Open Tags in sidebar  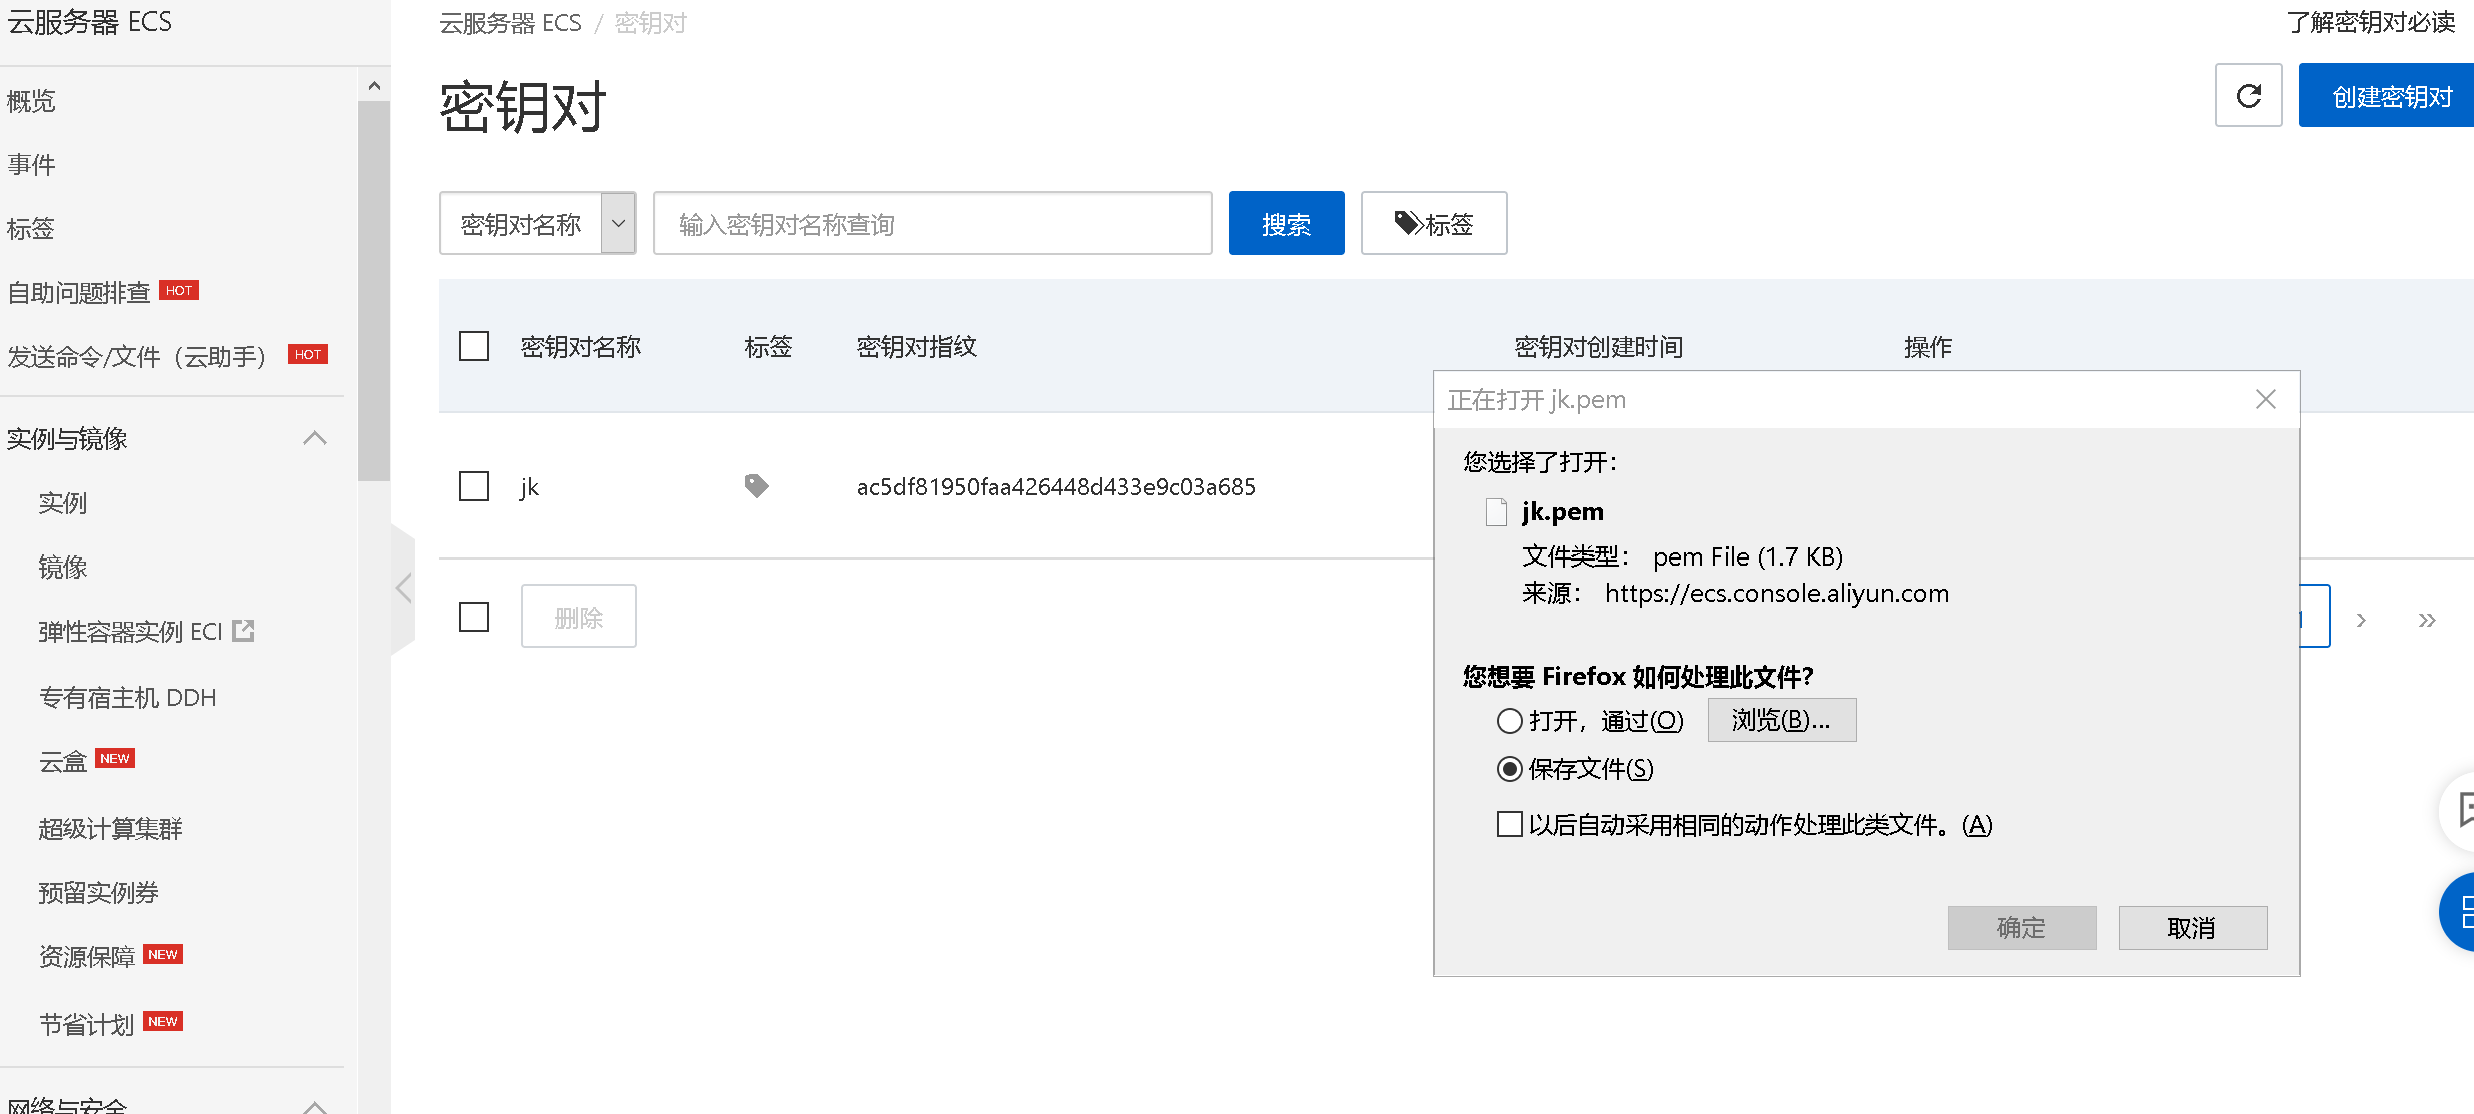(x=31, y=228)
